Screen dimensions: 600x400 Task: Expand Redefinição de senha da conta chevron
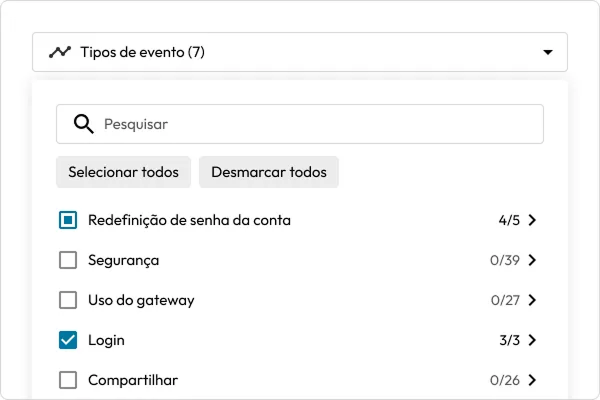[532, 220]
